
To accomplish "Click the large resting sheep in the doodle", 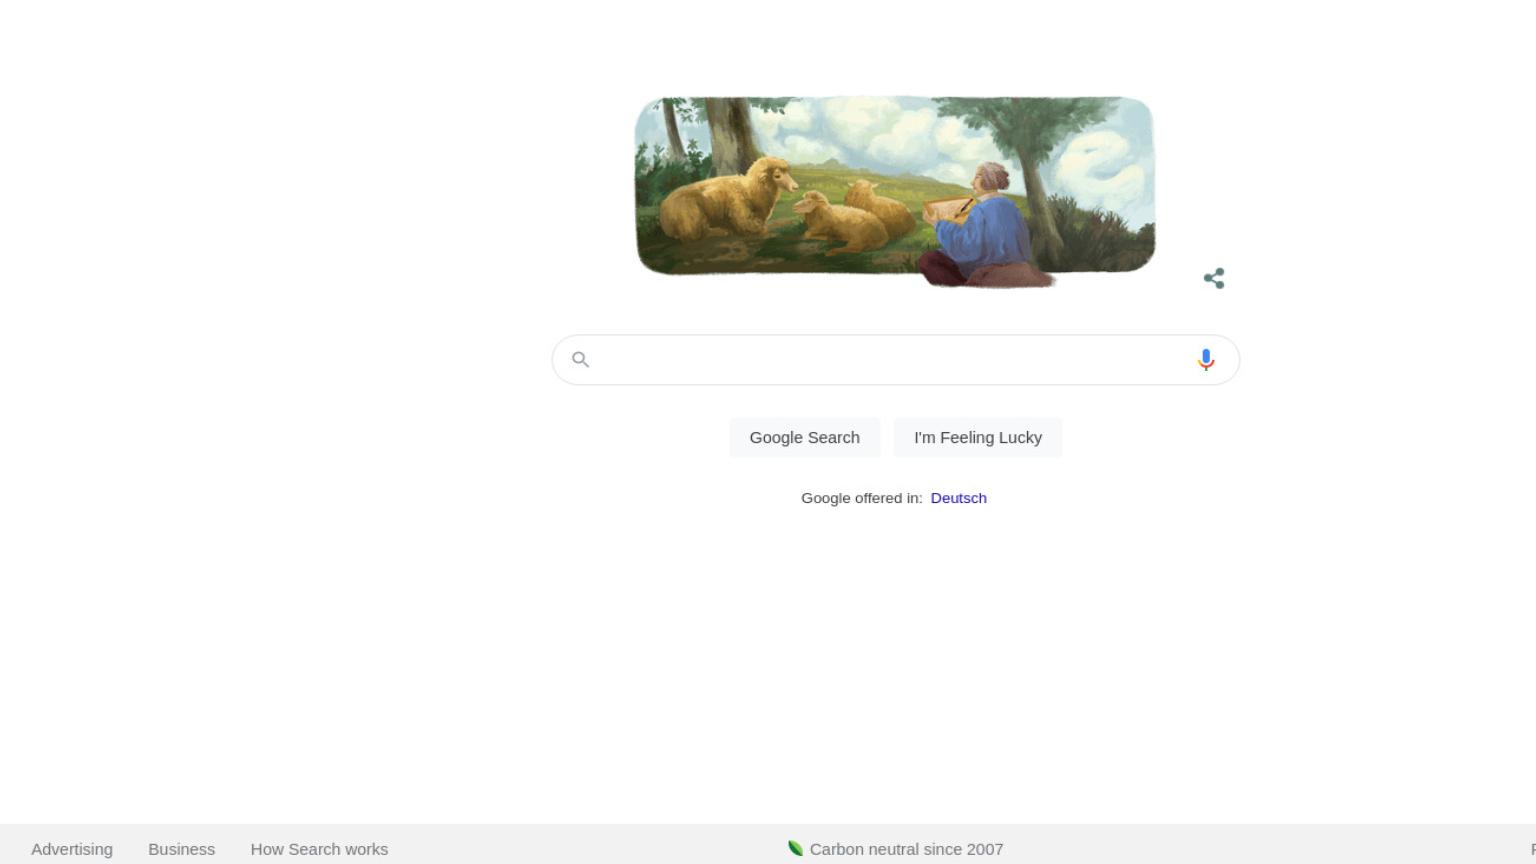I will pos(722,197).
